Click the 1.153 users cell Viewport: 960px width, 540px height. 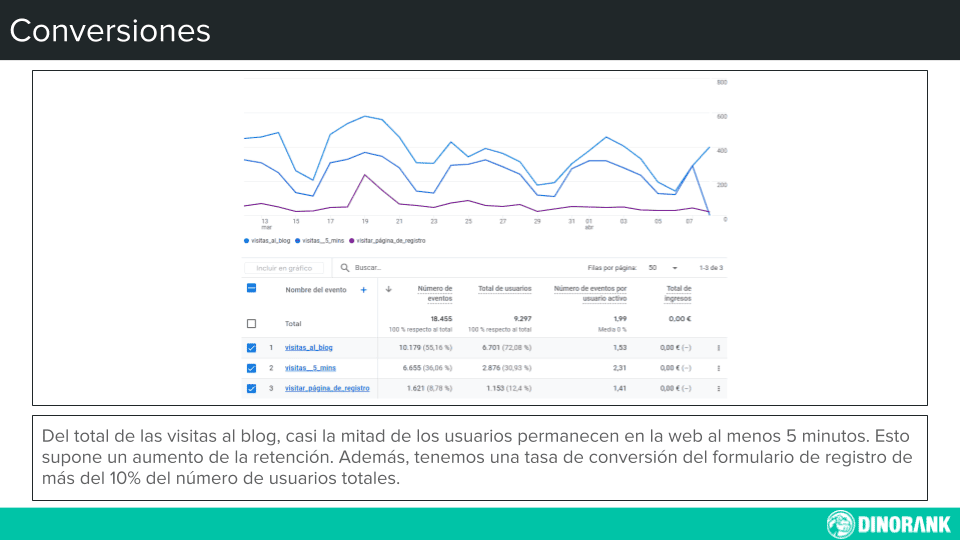pos(509,388)
